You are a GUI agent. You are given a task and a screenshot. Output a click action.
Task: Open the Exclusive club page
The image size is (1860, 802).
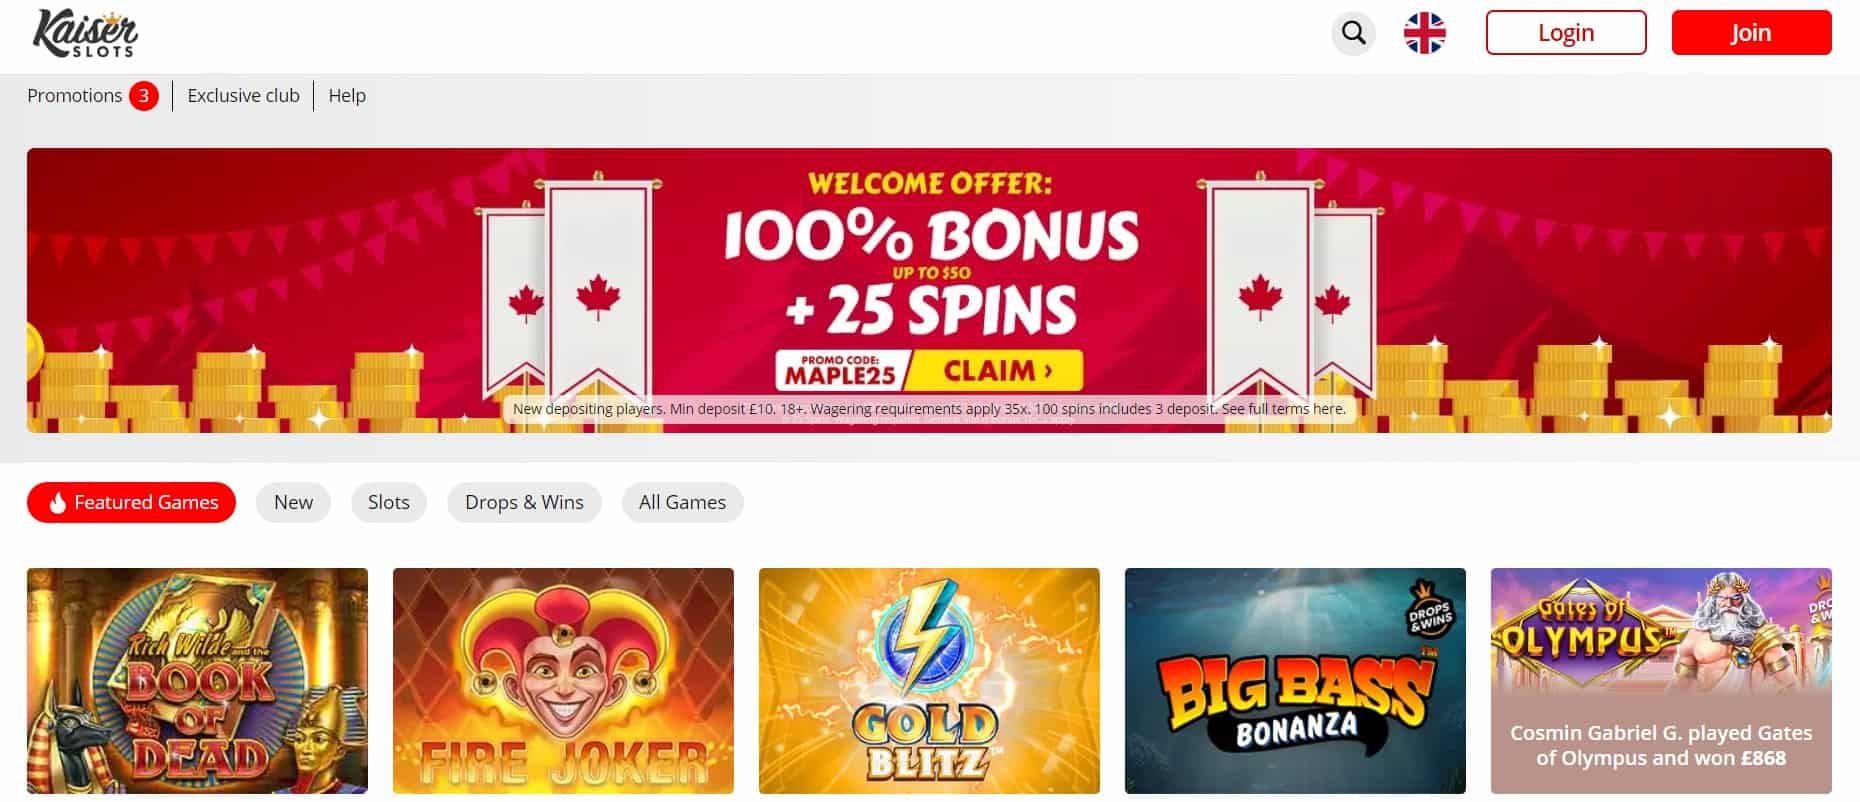[243, 96]
